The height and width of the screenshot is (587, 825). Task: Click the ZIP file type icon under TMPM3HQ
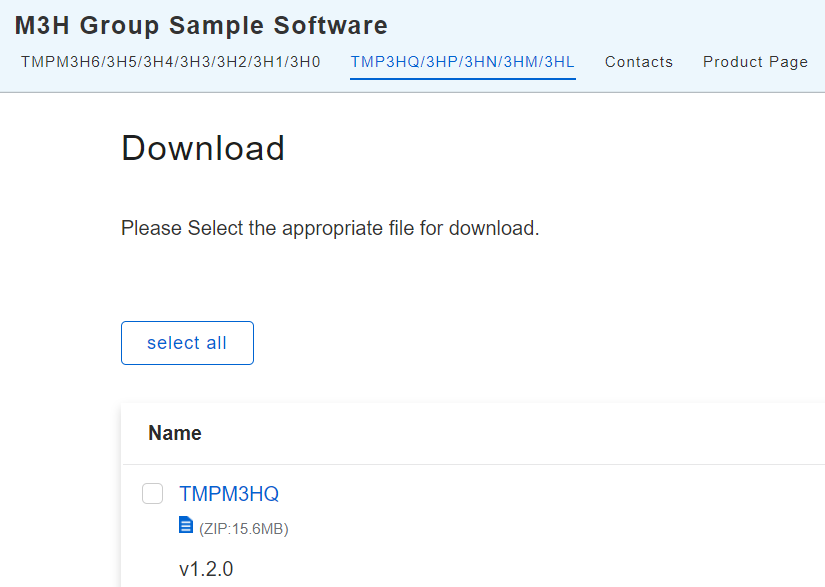coord(185,525)
